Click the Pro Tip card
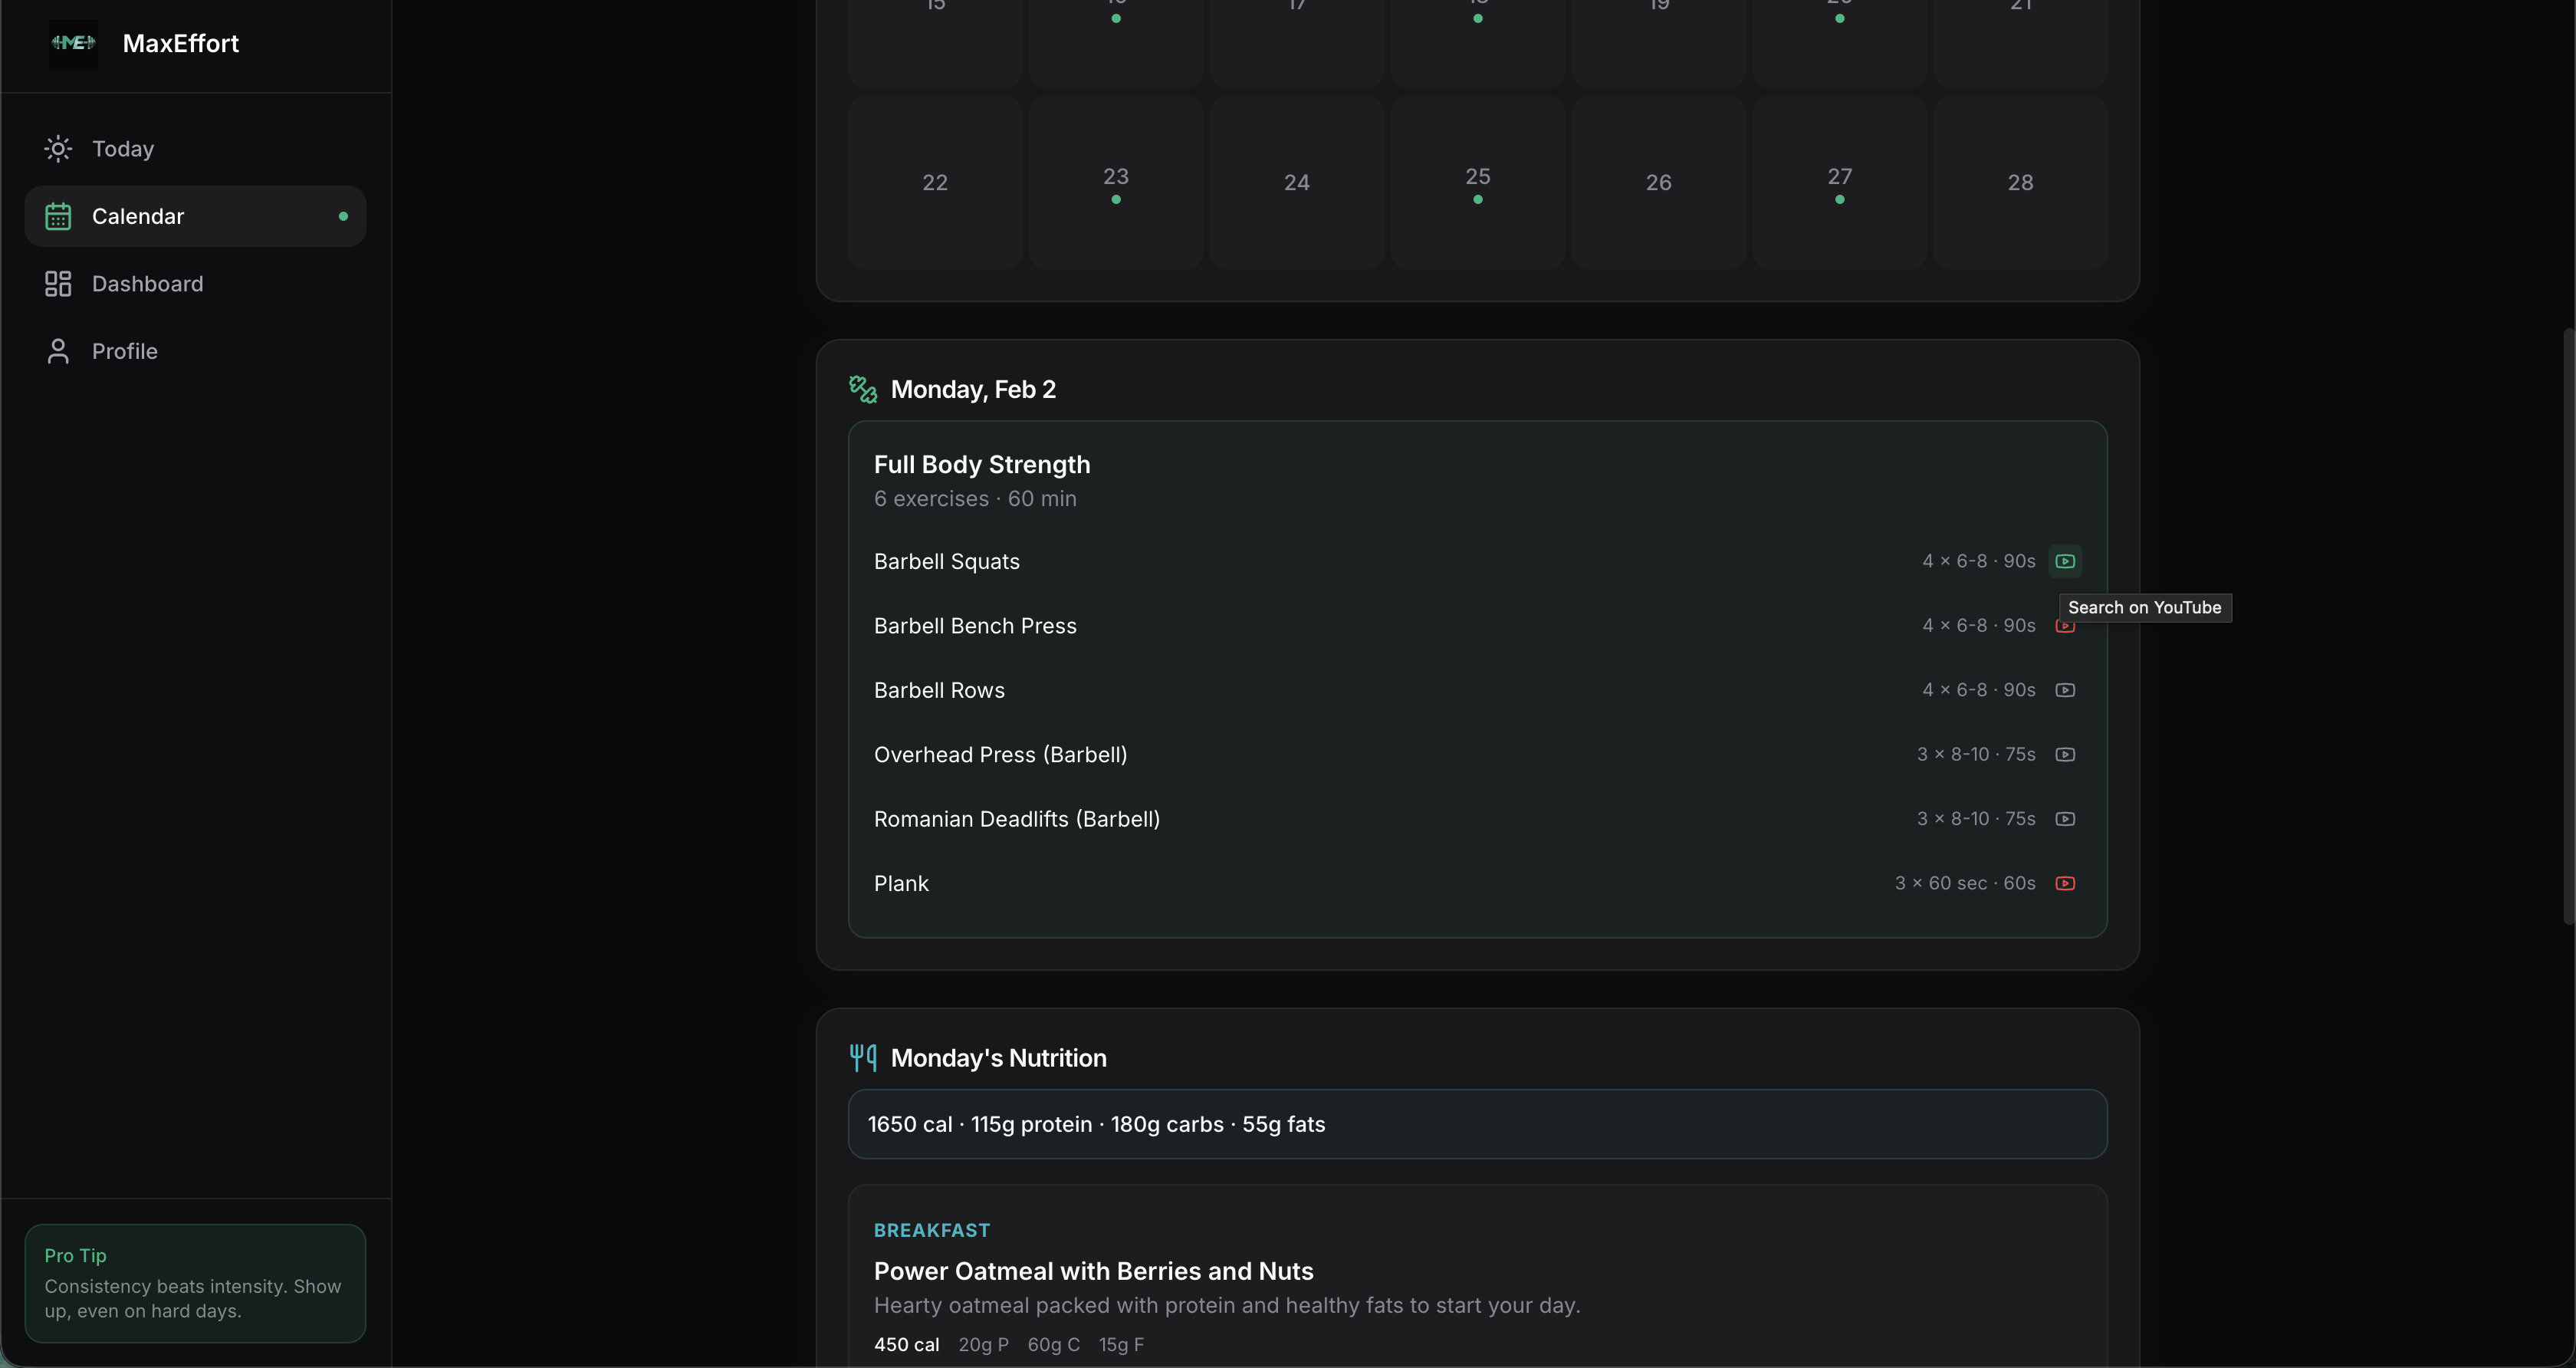The image size is (2576, 1368). tap(195, 1283)
